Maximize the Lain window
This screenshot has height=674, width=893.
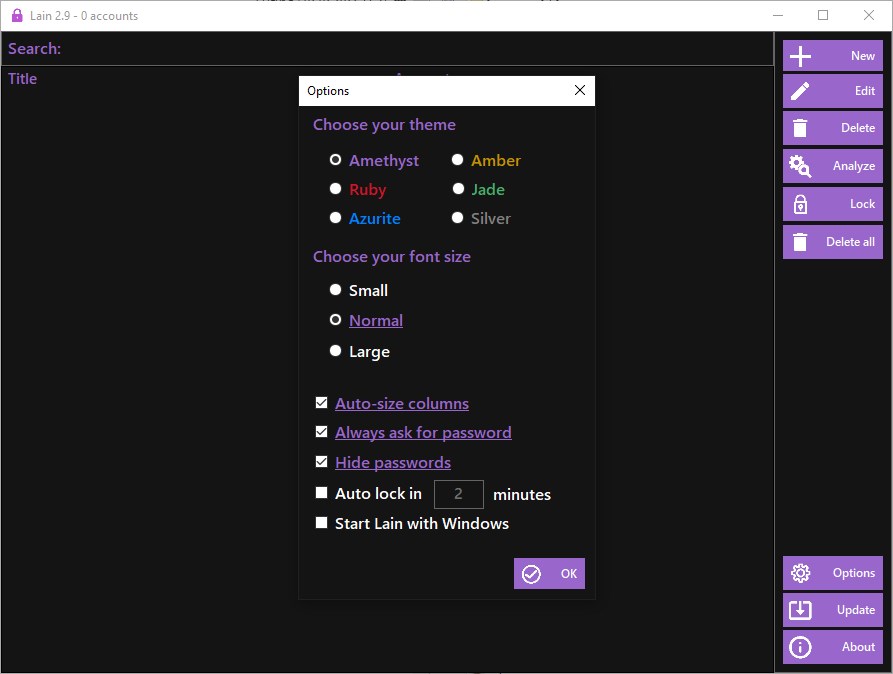[x=823, y=15]
